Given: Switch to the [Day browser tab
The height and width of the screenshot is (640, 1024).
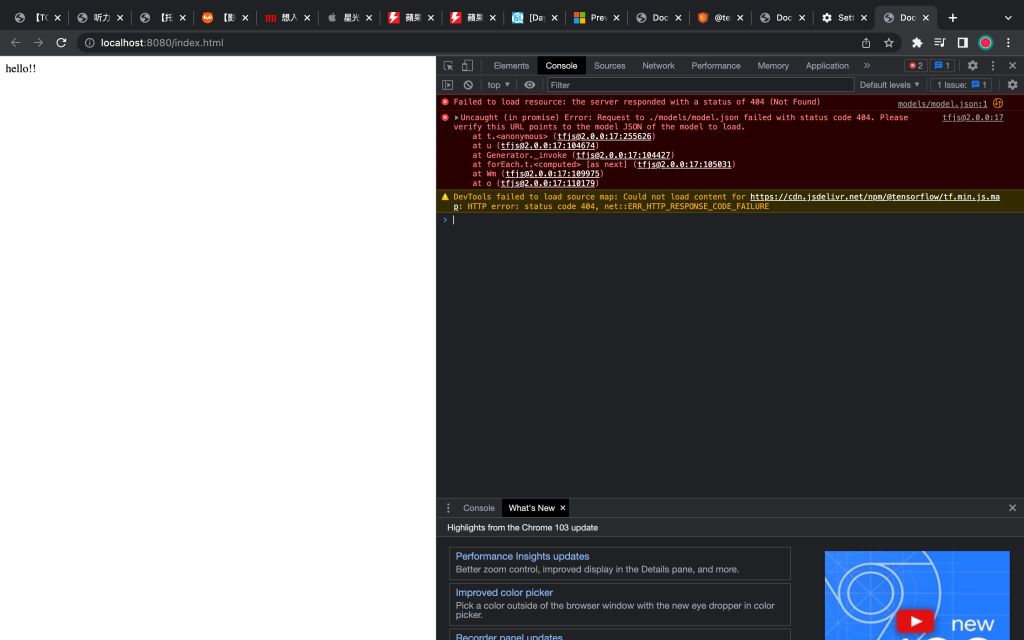Looking at the screenshot, I should pos(535,18).
